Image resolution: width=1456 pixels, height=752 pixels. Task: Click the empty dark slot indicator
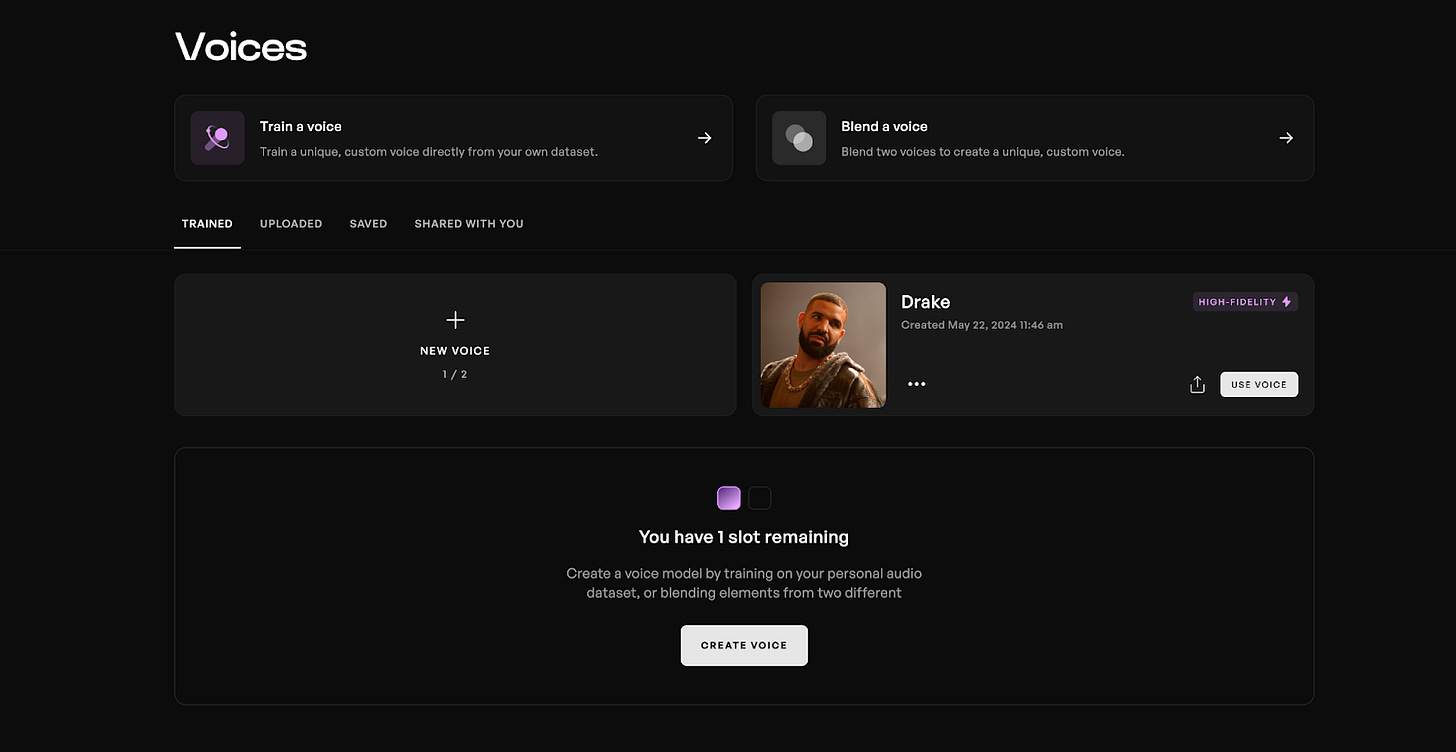[x=760, y=498]
